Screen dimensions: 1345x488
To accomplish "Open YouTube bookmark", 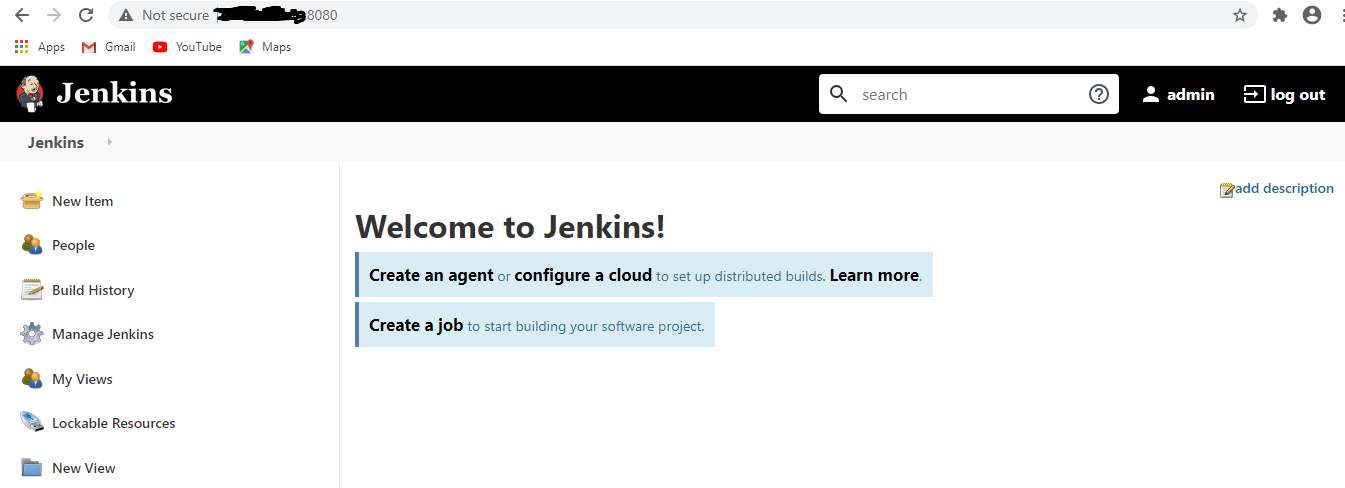I will (x=187, y=47).
